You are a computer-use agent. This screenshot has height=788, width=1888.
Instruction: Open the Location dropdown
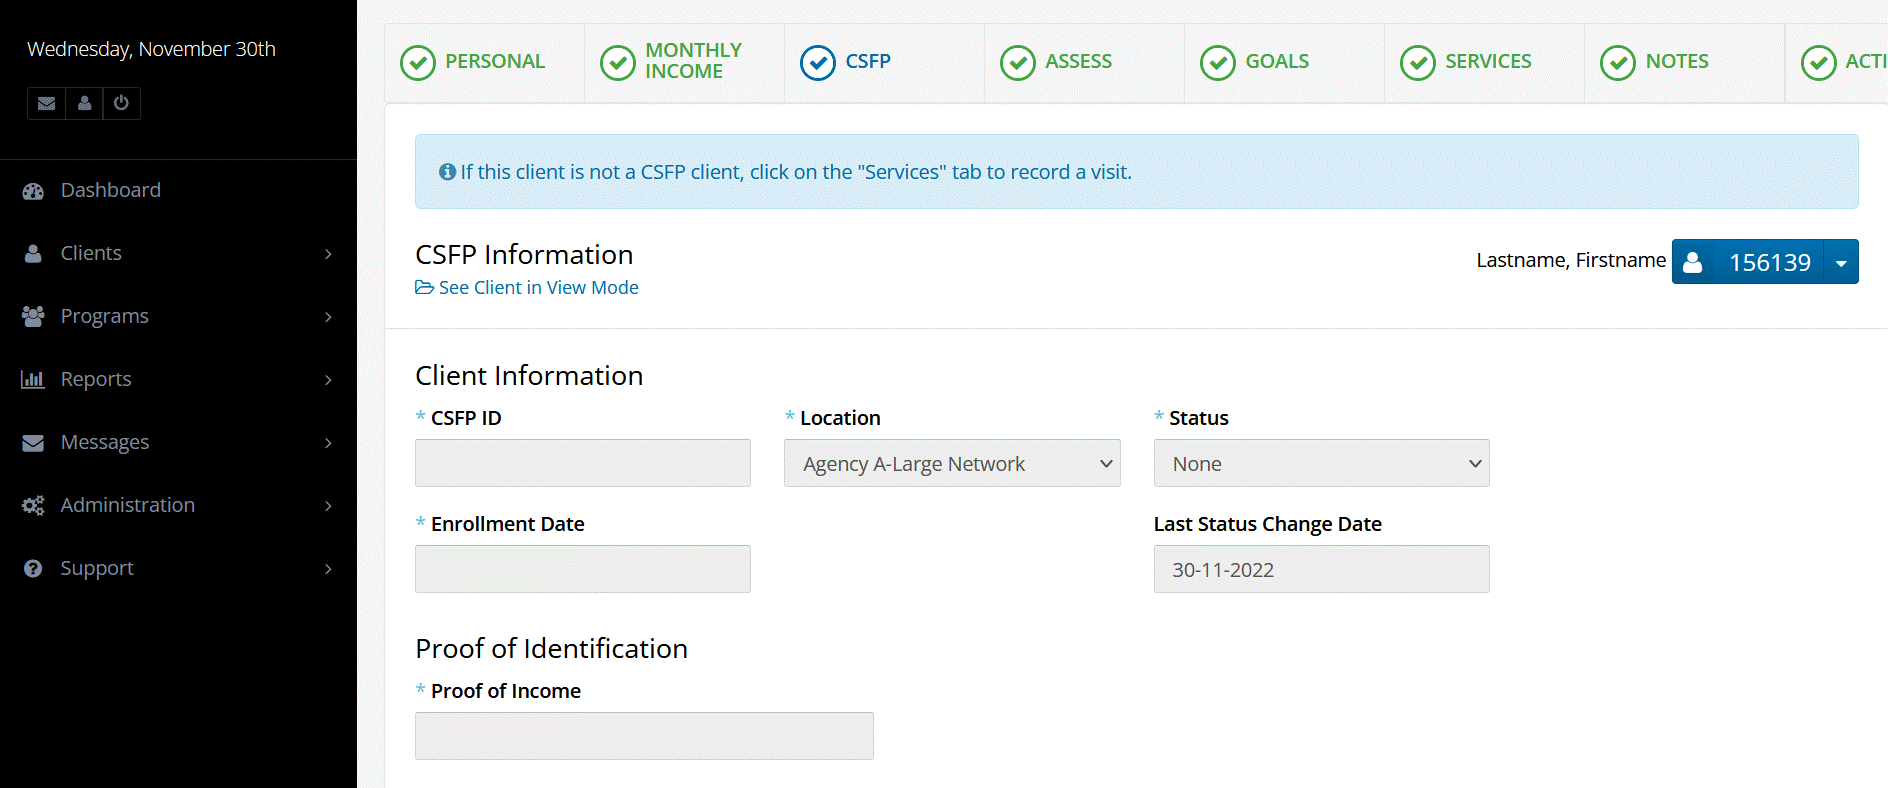(x=952, y=464)
